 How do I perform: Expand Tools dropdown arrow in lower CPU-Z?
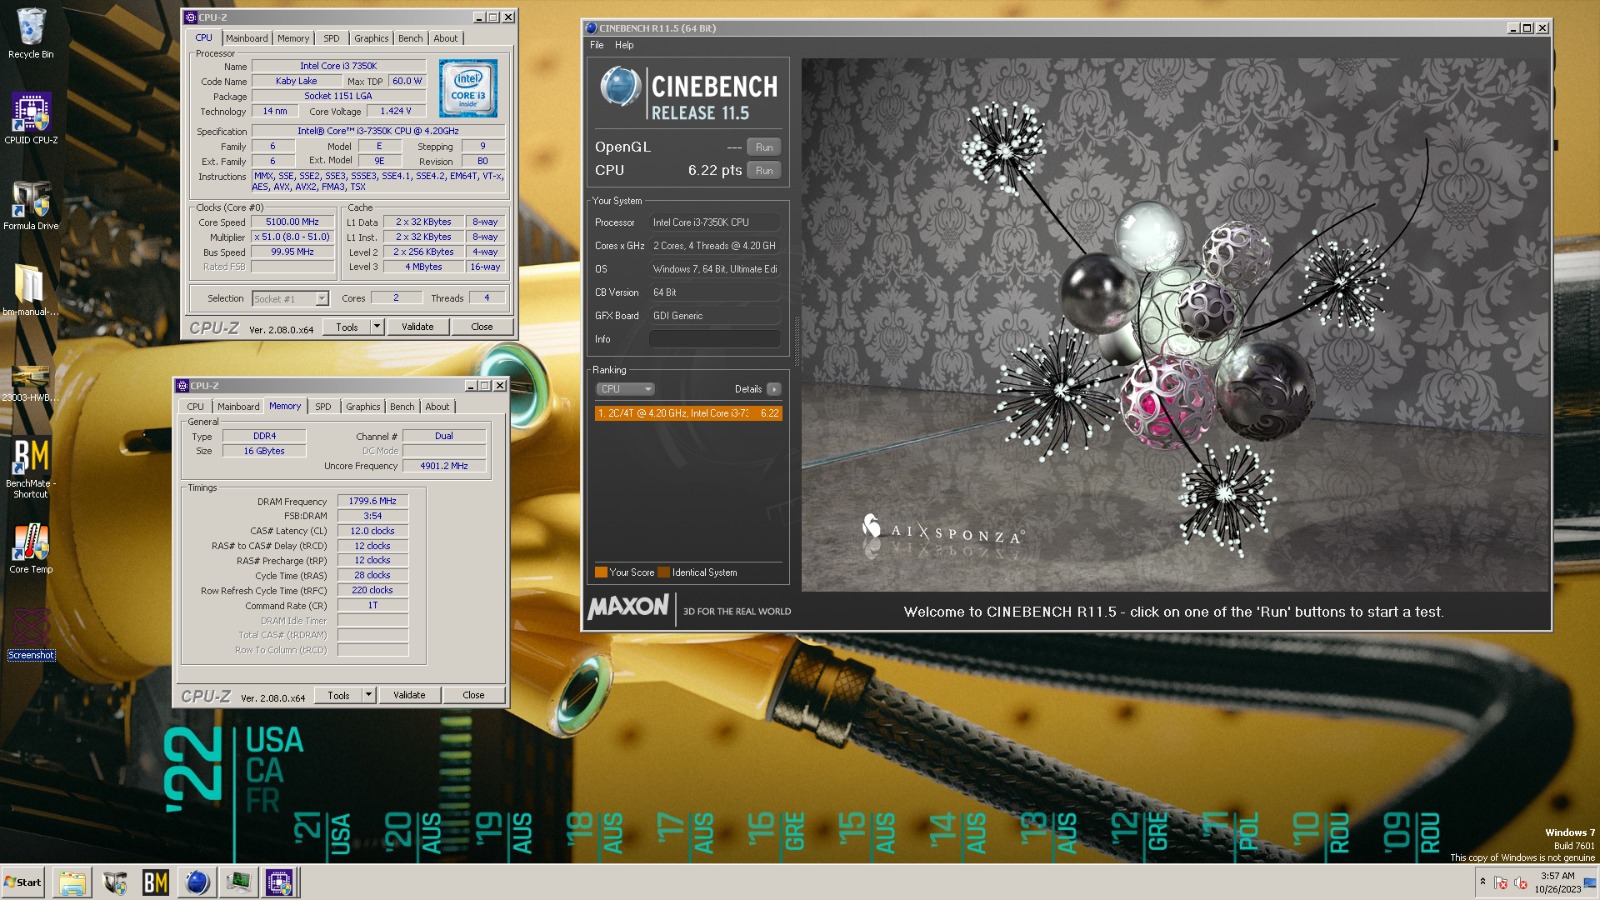[369, 694]
